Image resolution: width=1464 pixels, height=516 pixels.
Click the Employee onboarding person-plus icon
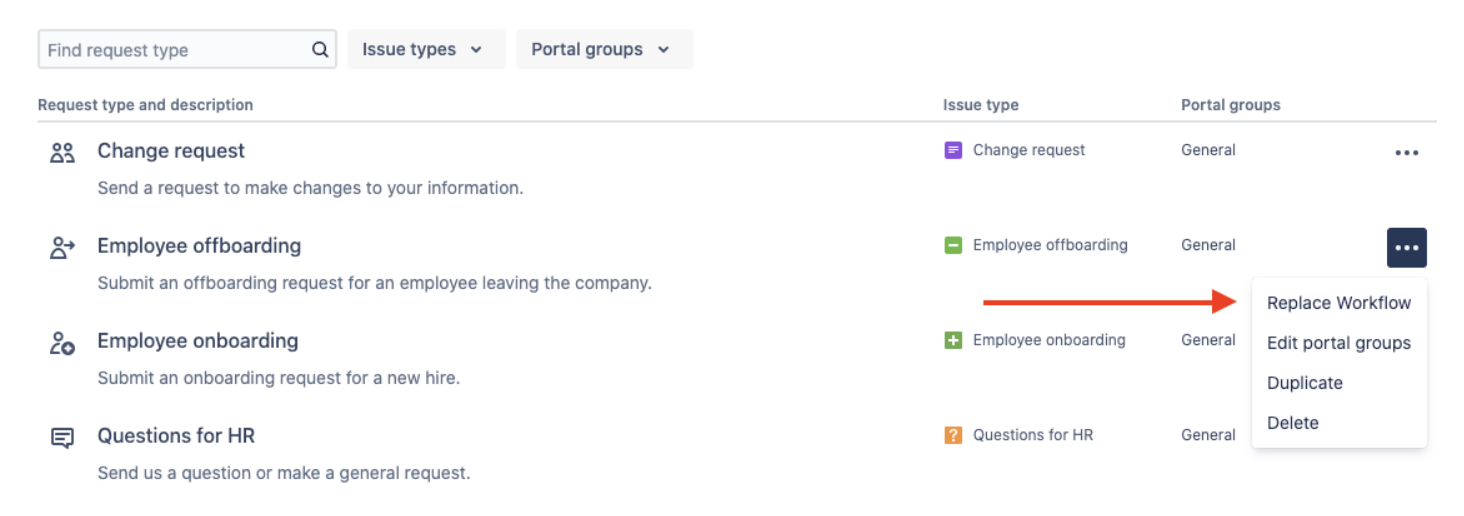[63, 343]
